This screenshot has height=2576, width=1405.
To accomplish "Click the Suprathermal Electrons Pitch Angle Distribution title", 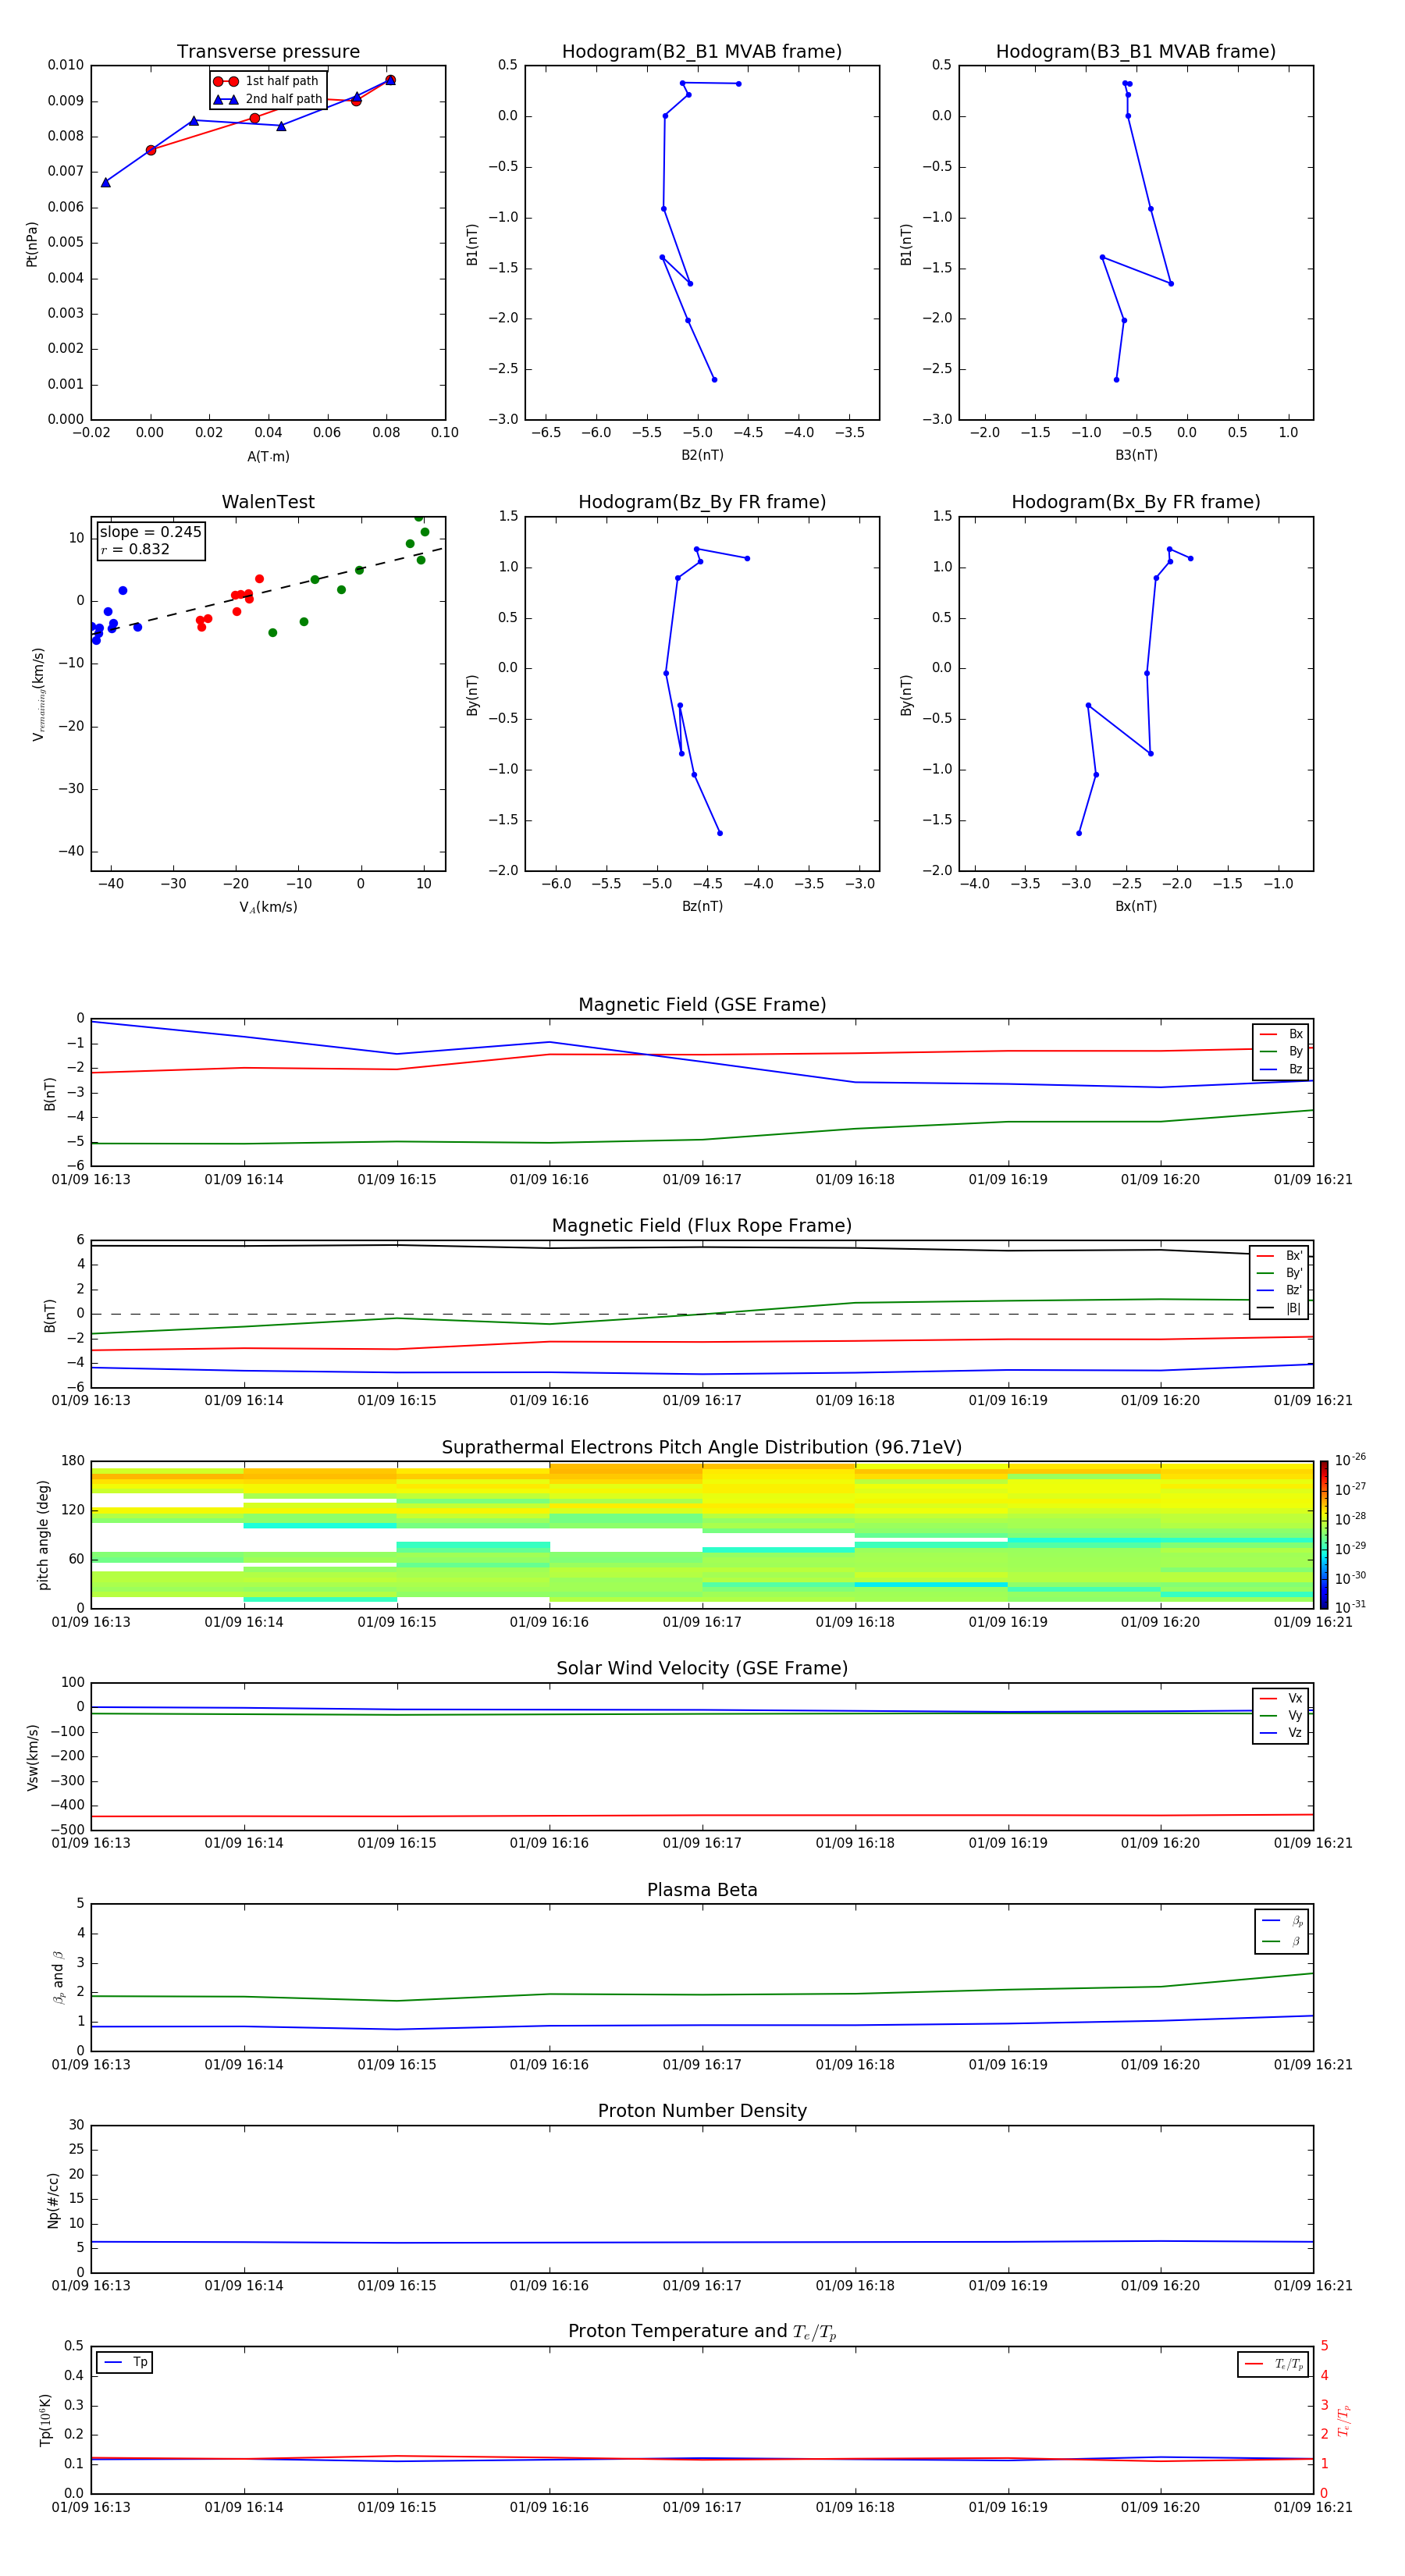I will click(x=701, y=1447).
